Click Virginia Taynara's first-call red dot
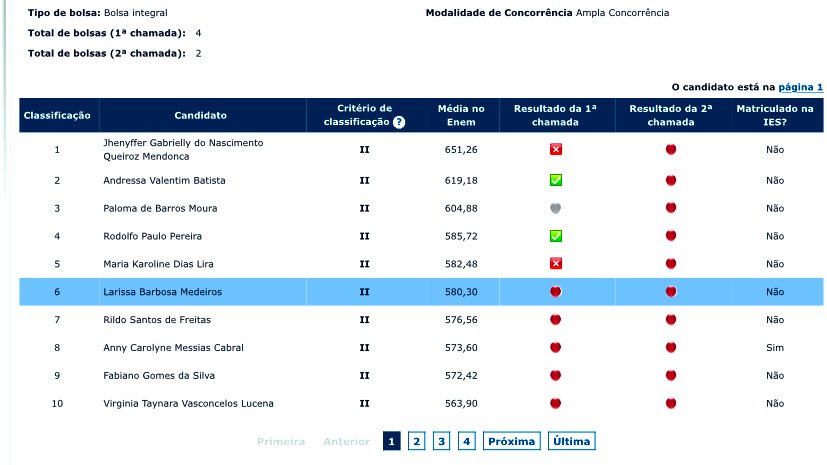The width and height of the screenshot is (827, 465). point(555,403)
